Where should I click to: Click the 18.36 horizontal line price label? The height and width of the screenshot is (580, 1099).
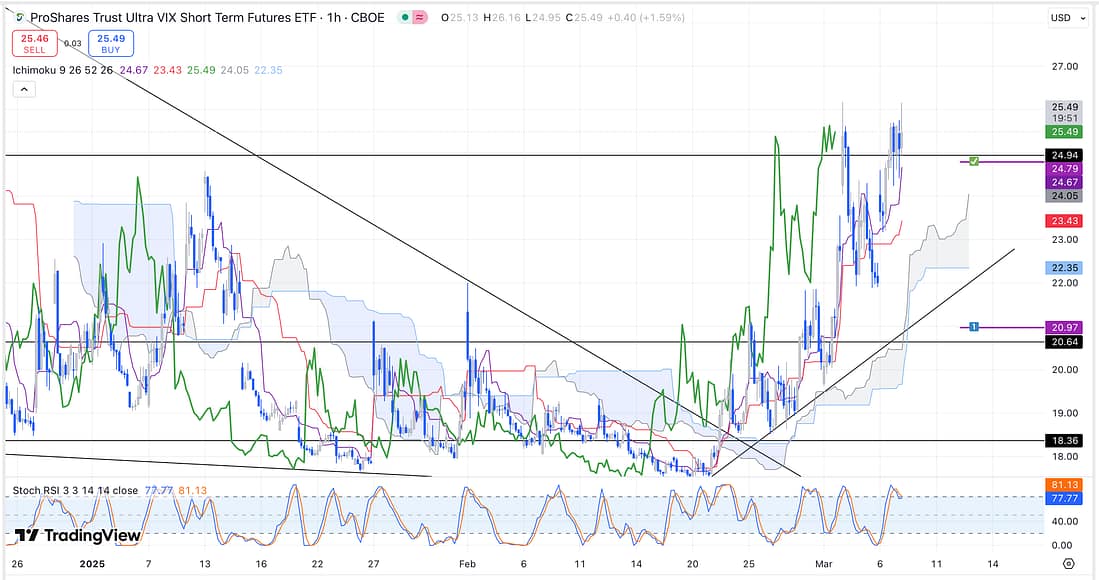coord(1064,440)
